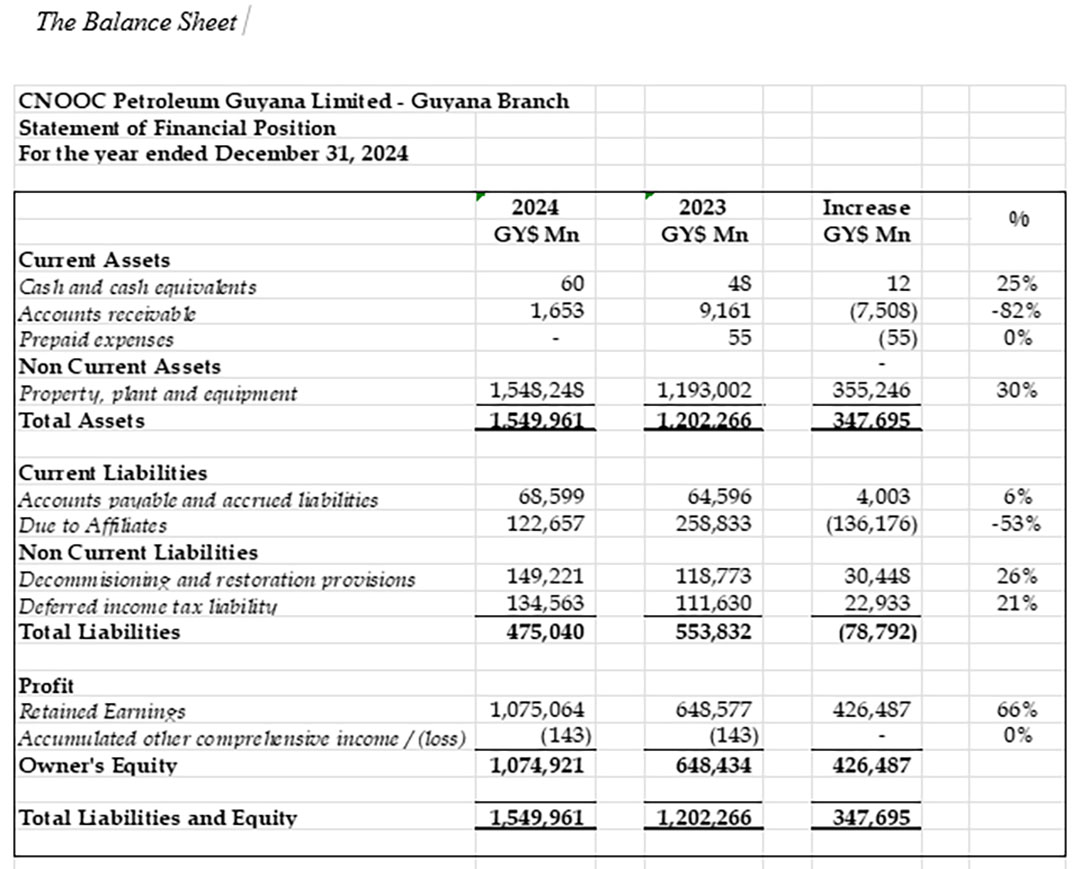Screen dimensions: 1080x869
Task: Select the 'Non Current Assets' section label
Action: point(120,366)
